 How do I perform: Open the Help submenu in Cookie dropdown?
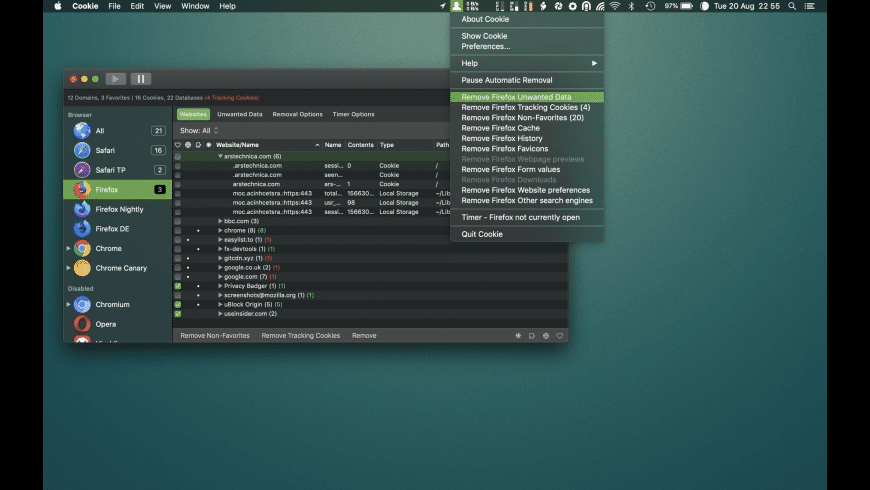tap(527, 63)
